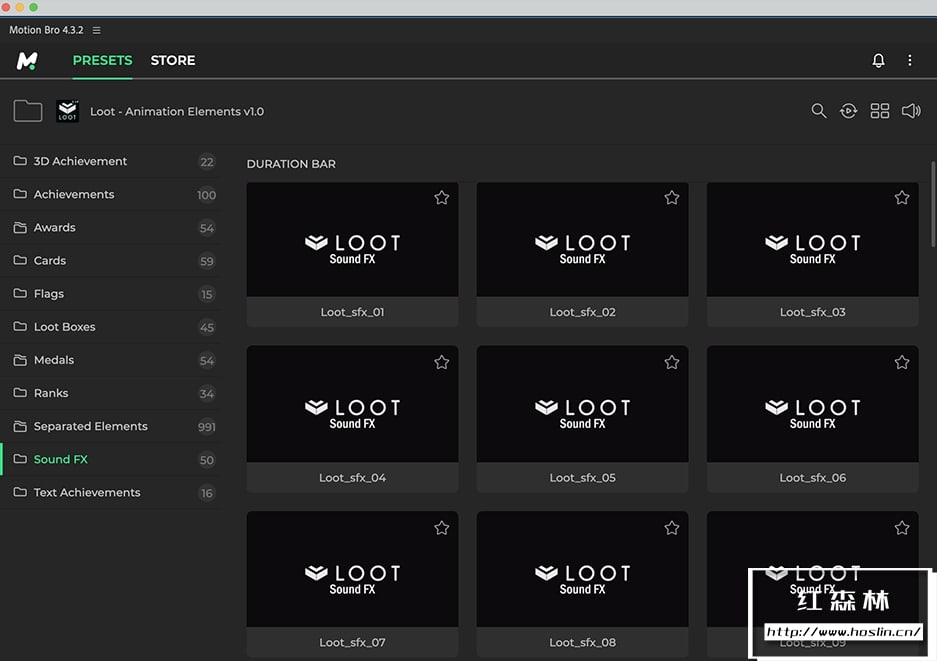Select the Loot - Animation Elements v1.0 title
Image resolution: width=937 pixels, height=661 pixels.
177,112
